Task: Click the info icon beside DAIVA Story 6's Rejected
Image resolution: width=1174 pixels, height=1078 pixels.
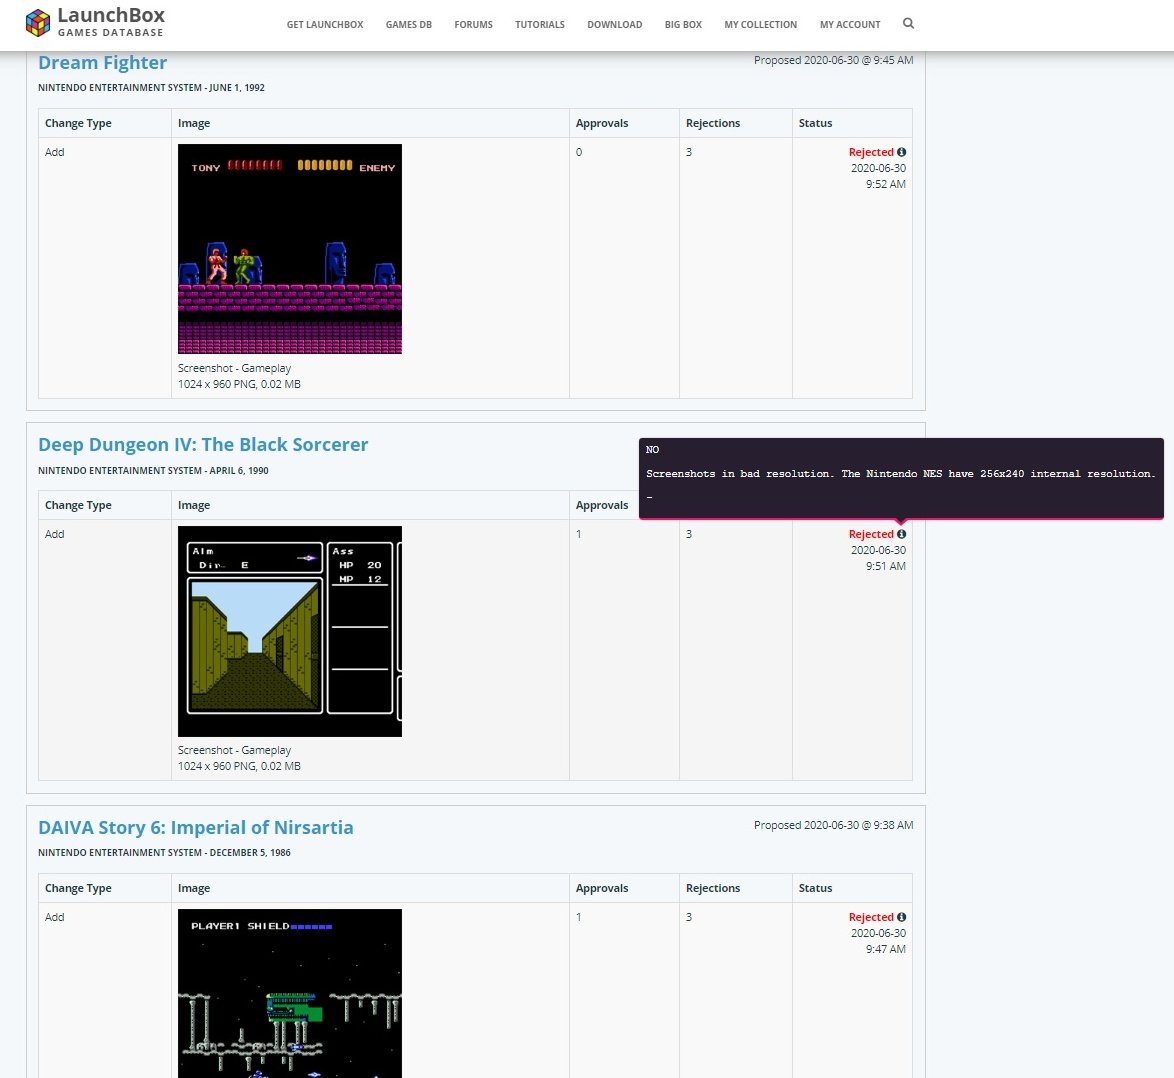Action: click(901, 917)
